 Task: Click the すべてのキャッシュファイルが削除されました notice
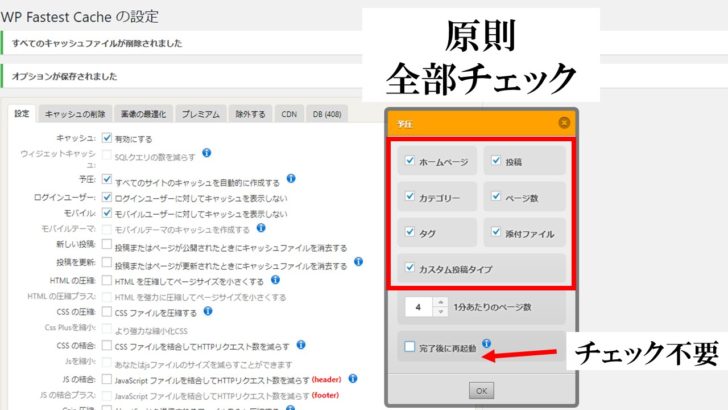pos(97,43)
